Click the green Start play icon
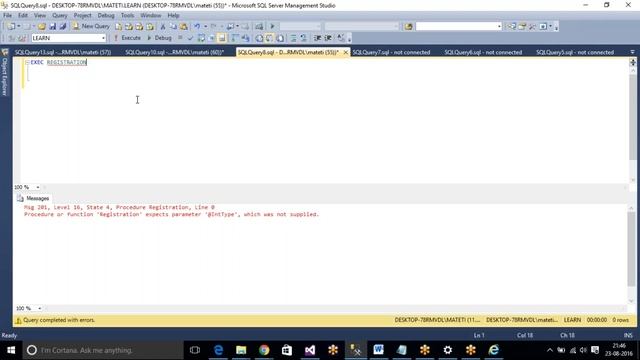Viewport: 640px width, 360px height. pyautogui.click(x=273, y=27)
